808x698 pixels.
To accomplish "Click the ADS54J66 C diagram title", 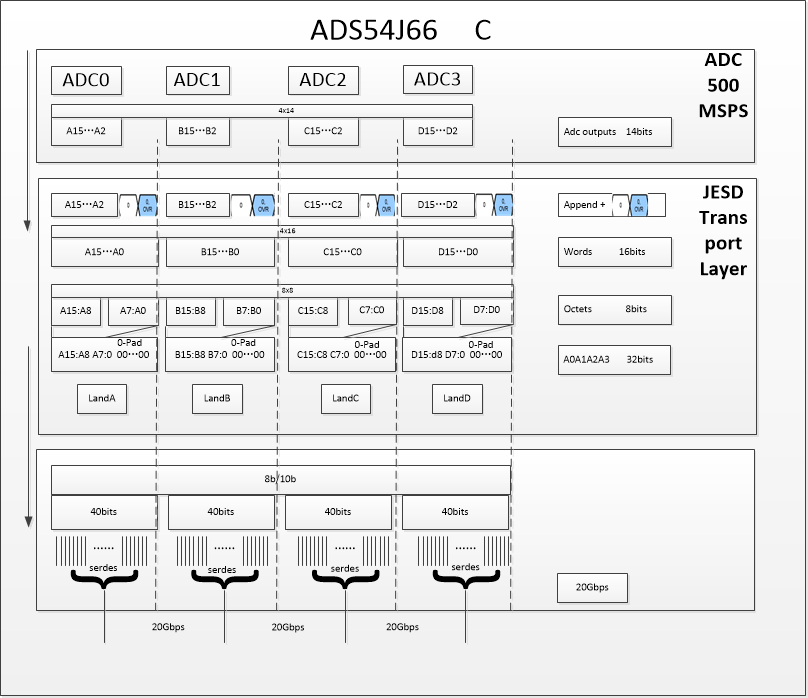I will click(x=400, y=30).
